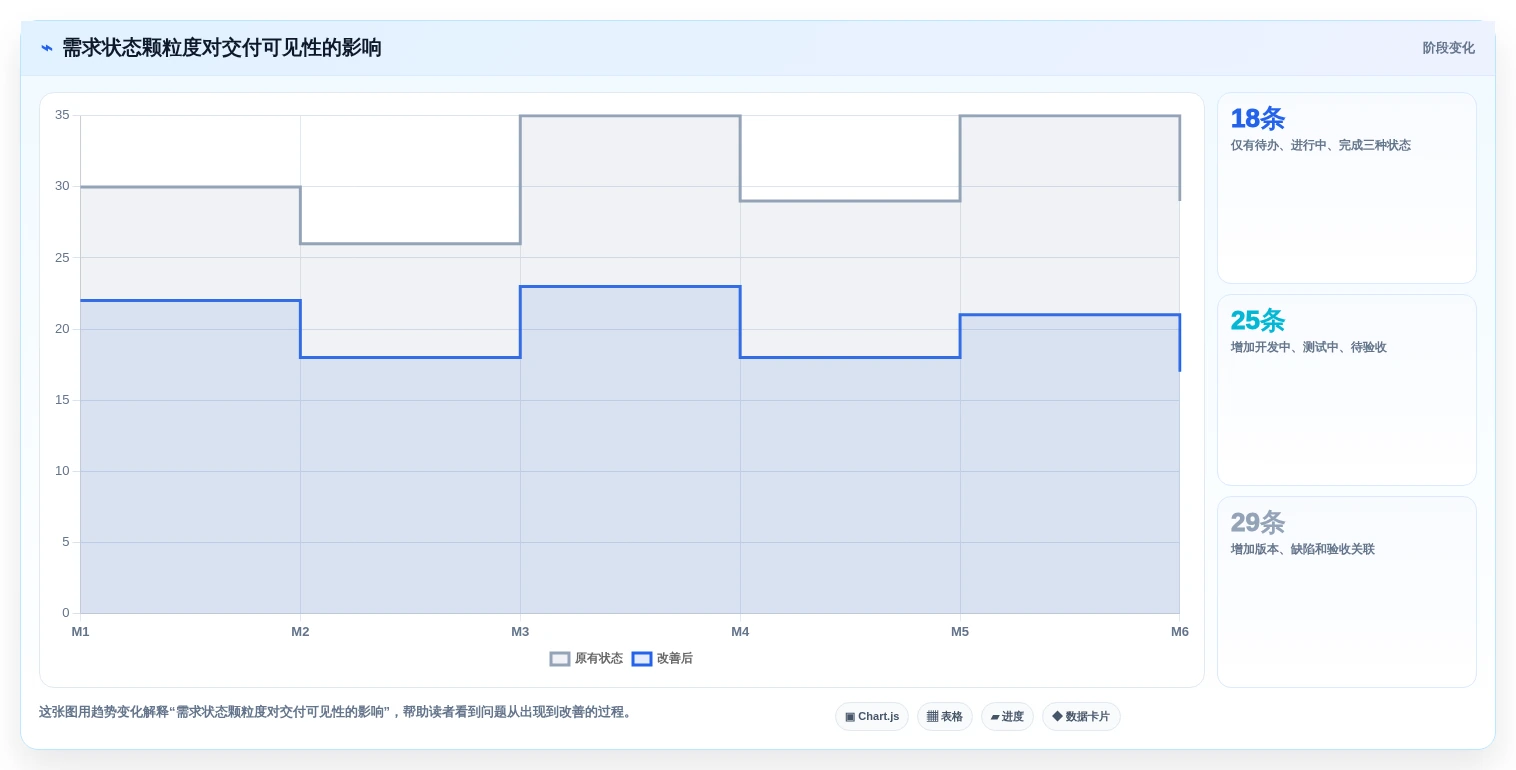The height and width of the screenshot is (770, 1516).
Task: Click 仅有待办、进行中、完成三种状态 description
Action: 1321,145
